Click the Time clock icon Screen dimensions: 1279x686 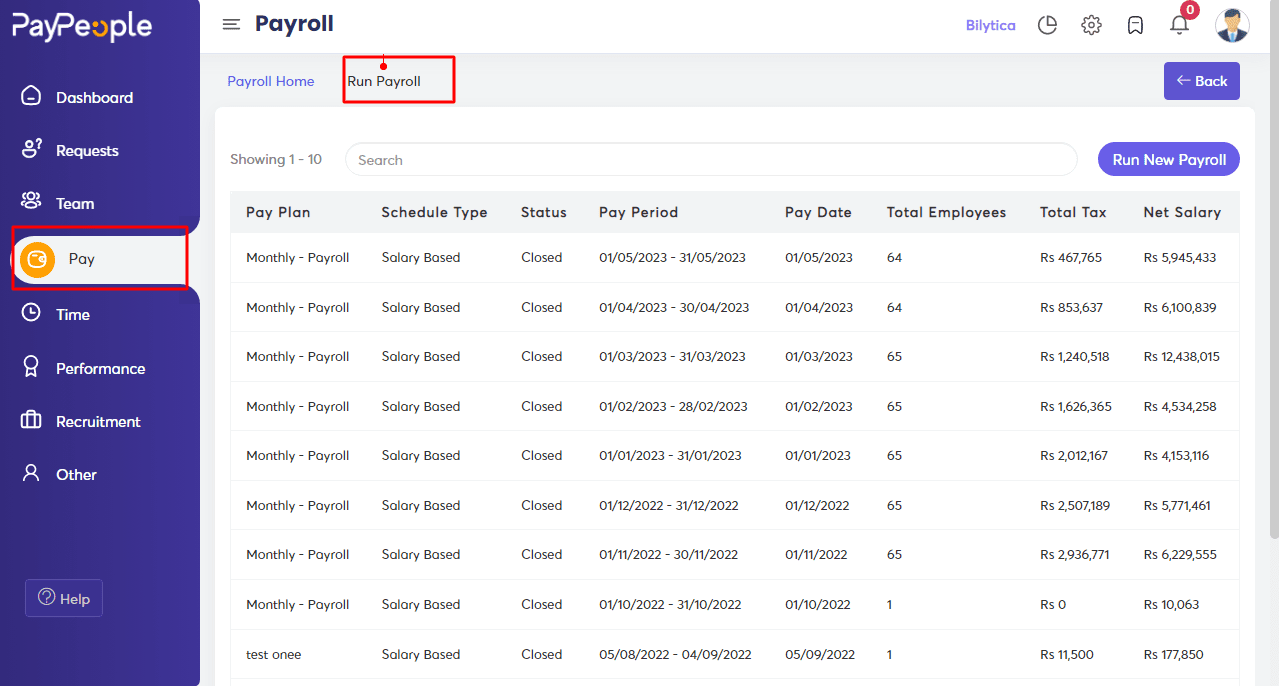31,313
